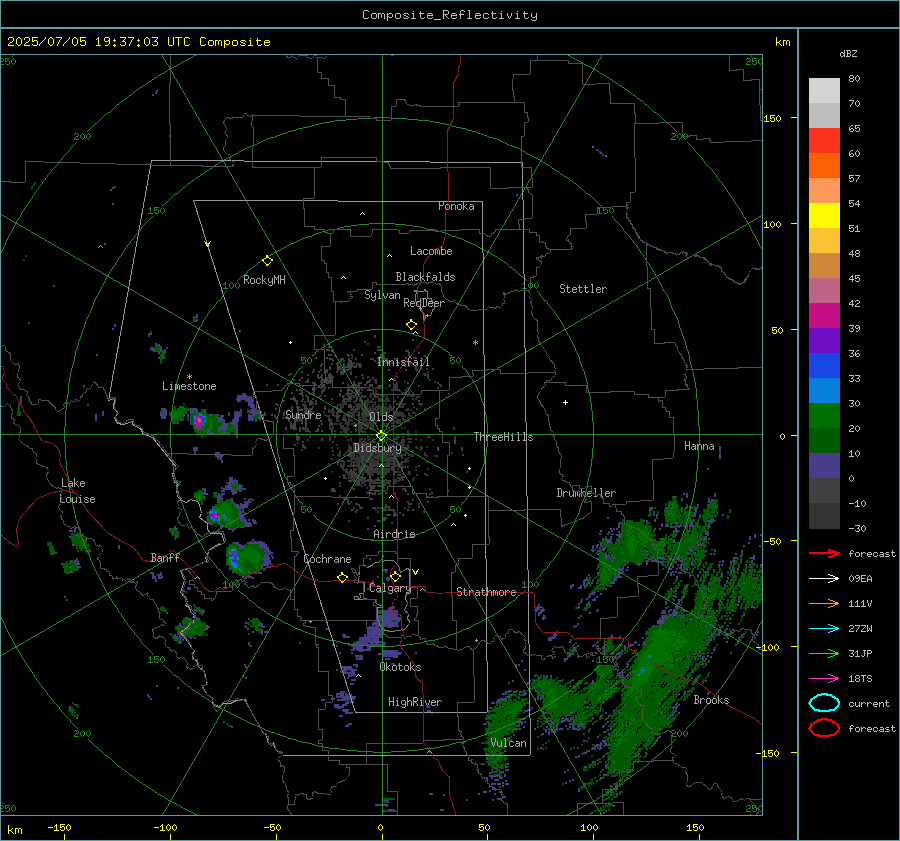900x841 pixels.
Task: Click the Sundre label
Action: coord(304,415)
